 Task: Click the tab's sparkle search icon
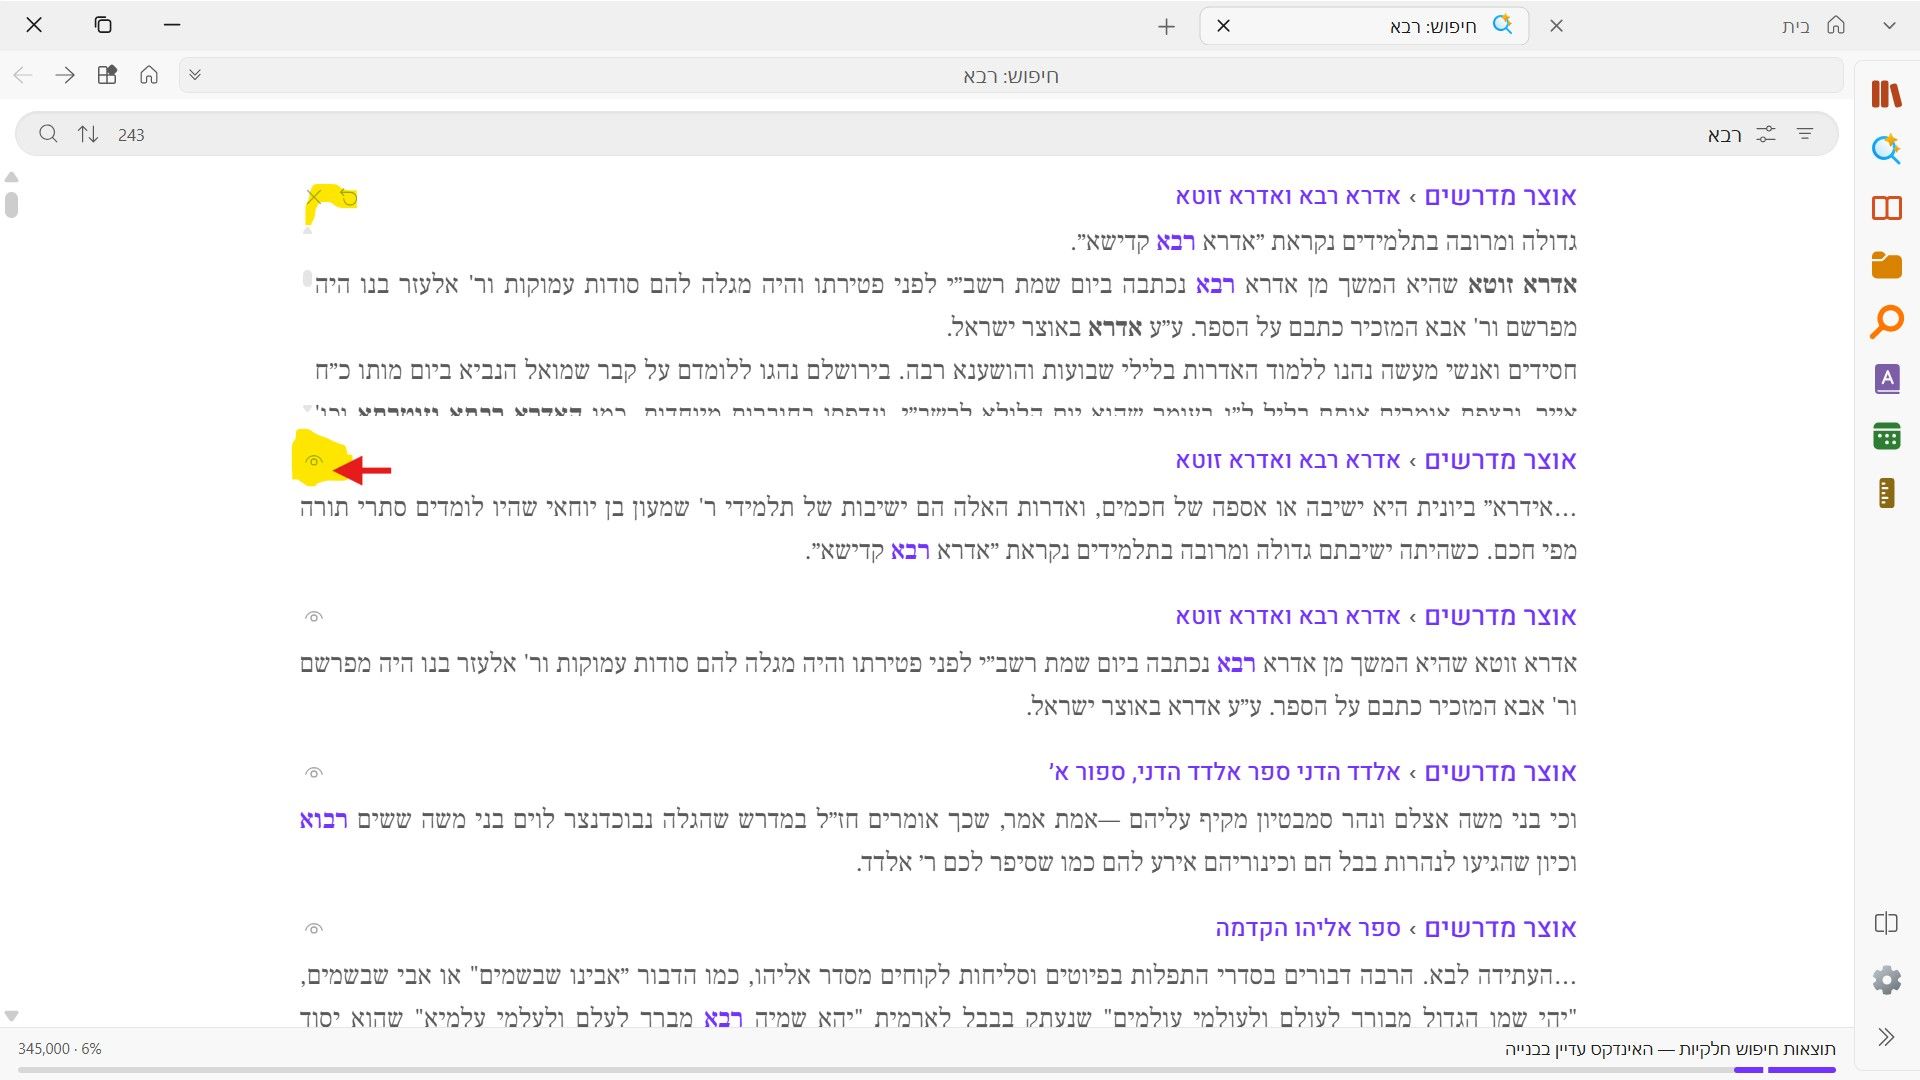(1502, 25)
